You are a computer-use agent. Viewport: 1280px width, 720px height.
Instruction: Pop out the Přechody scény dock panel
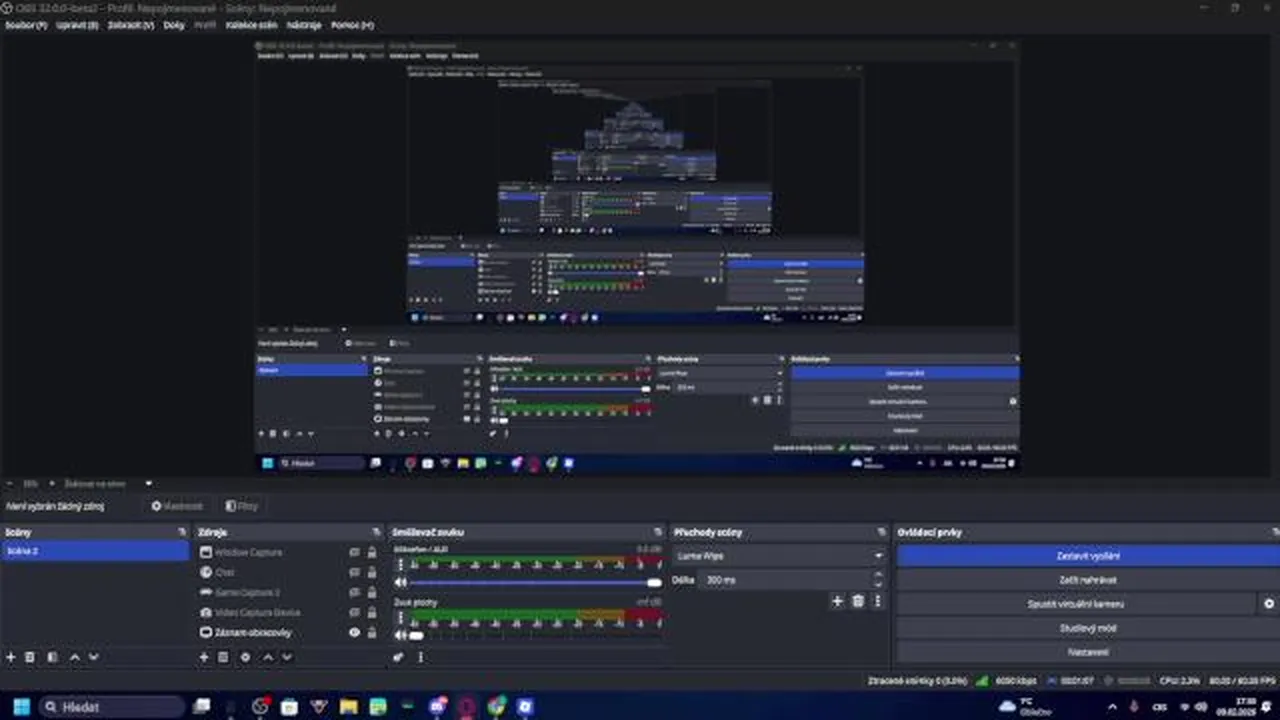point(881,532)
